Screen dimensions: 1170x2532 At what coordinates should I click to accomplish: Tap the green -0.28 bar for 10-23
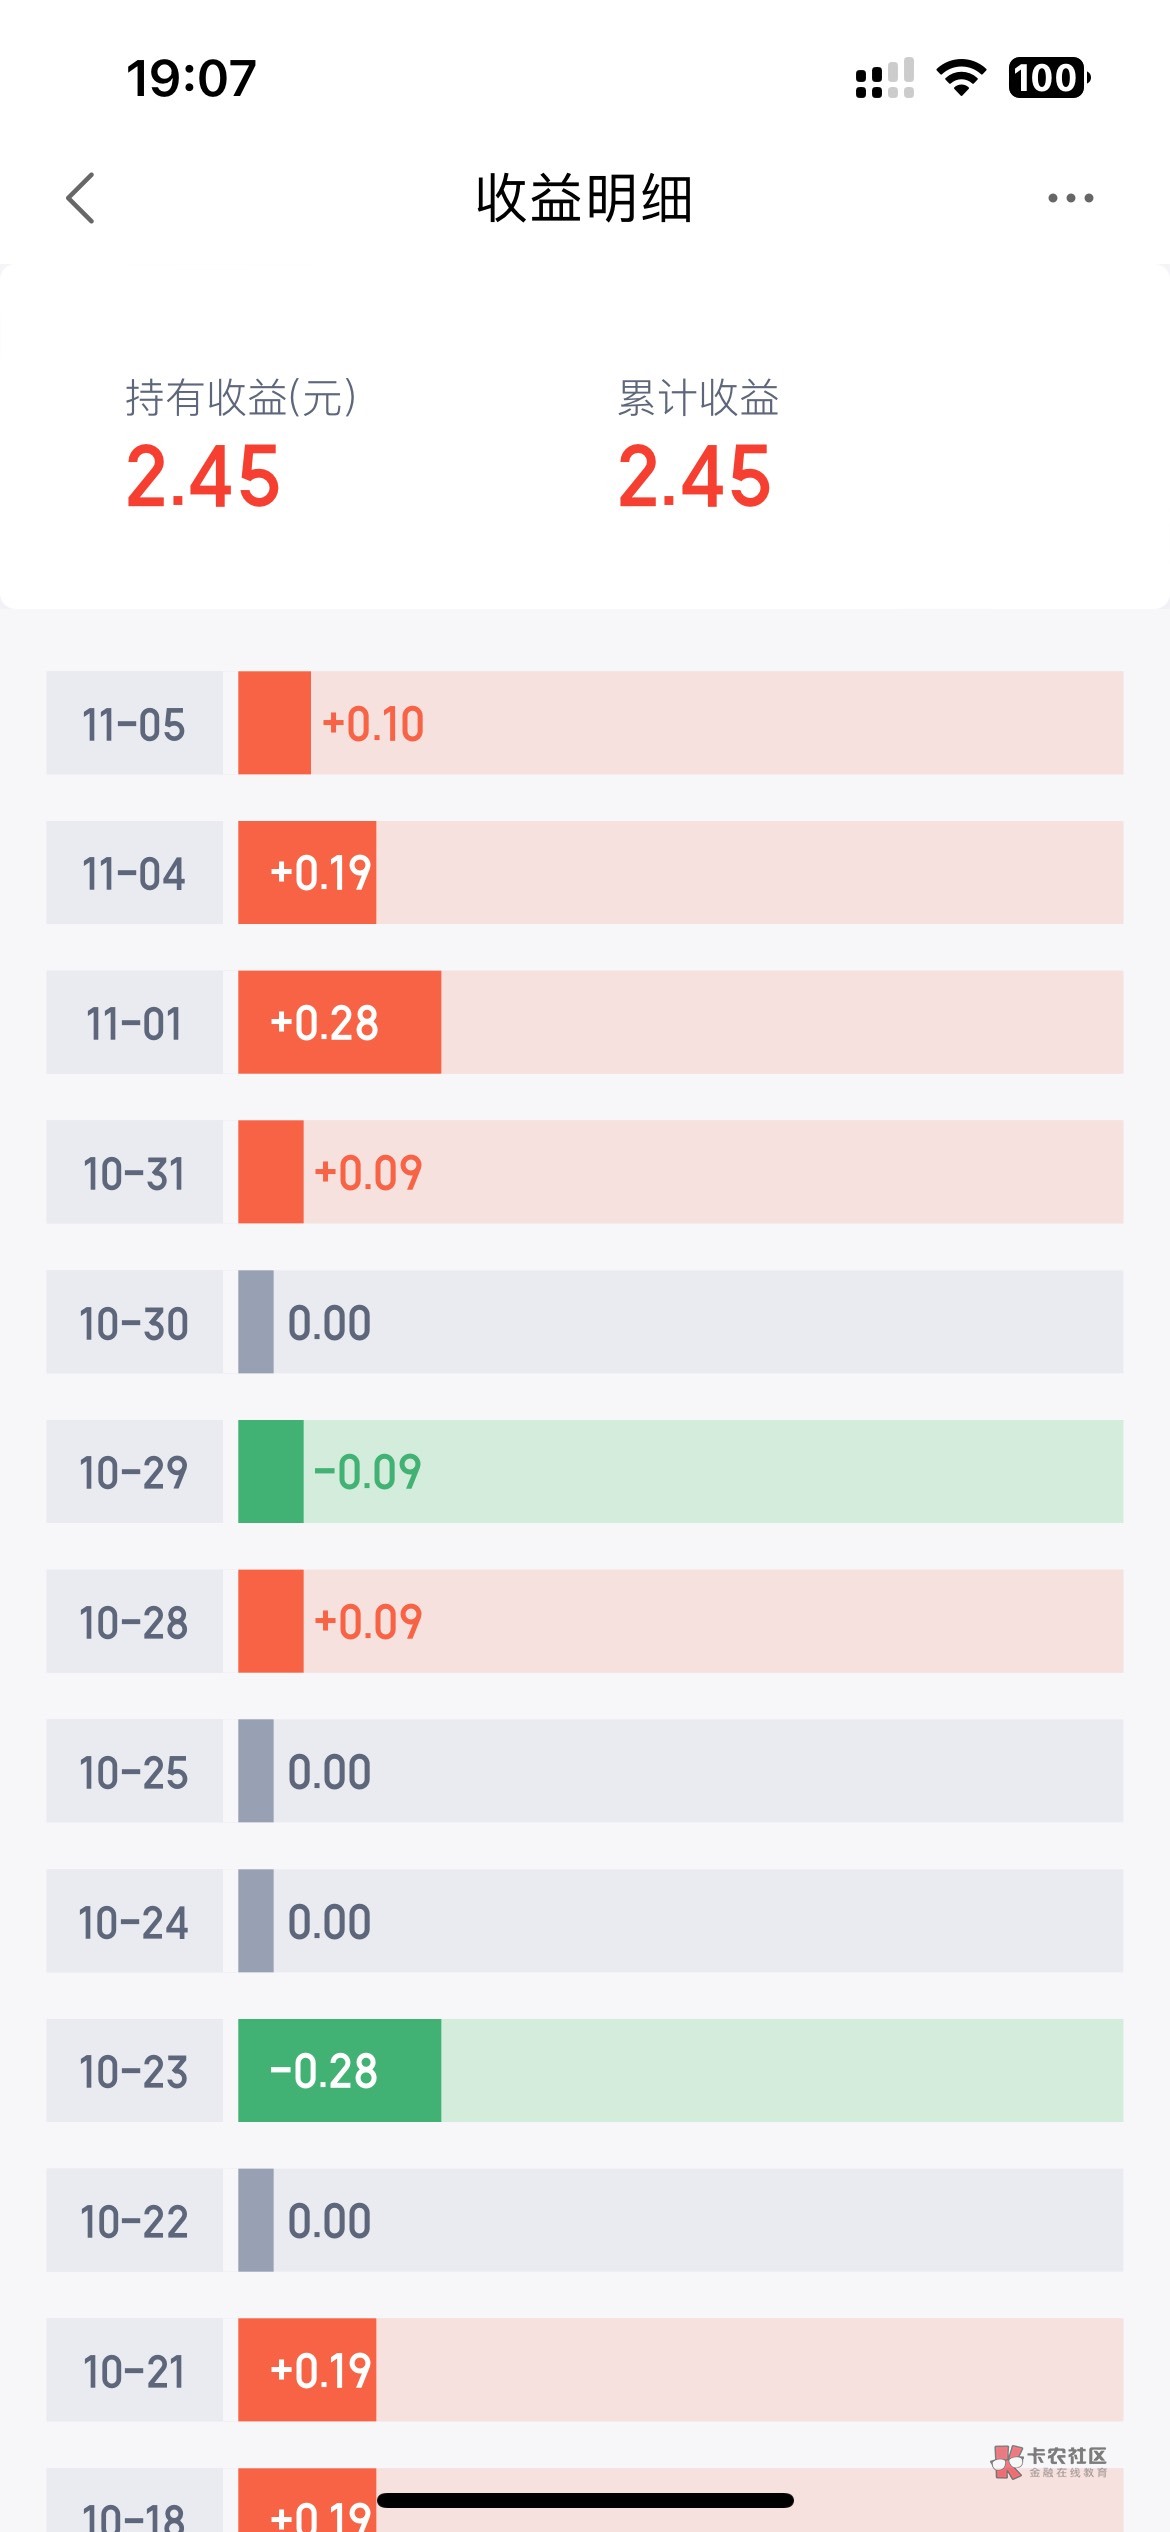339,2070
